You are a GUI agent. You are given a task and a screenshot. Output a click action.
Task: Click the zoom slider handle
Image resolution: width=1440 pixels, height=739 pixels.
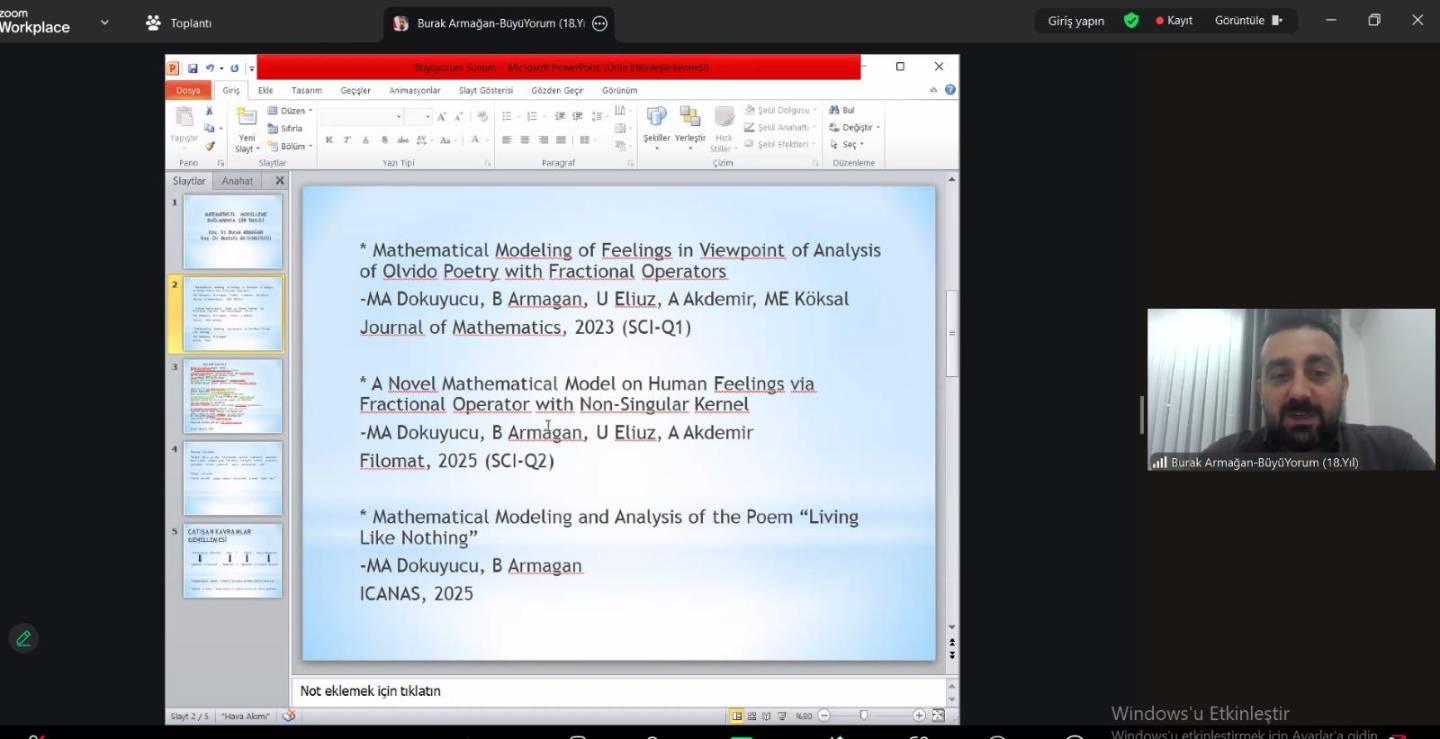[x=864, y=716]
